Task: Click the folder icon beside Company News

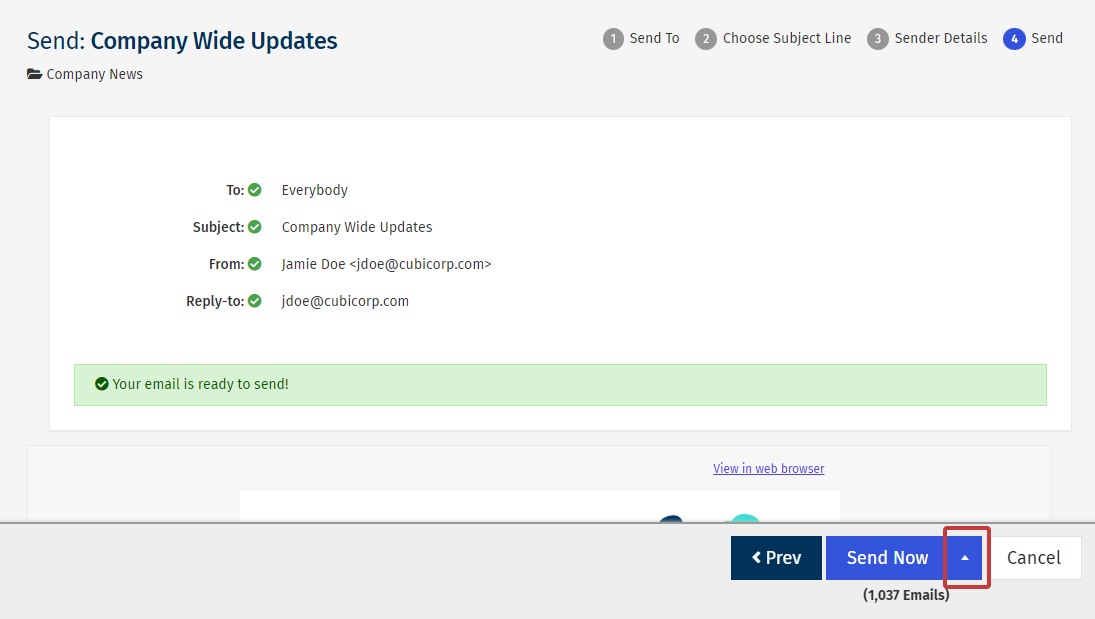Action: 34,74
